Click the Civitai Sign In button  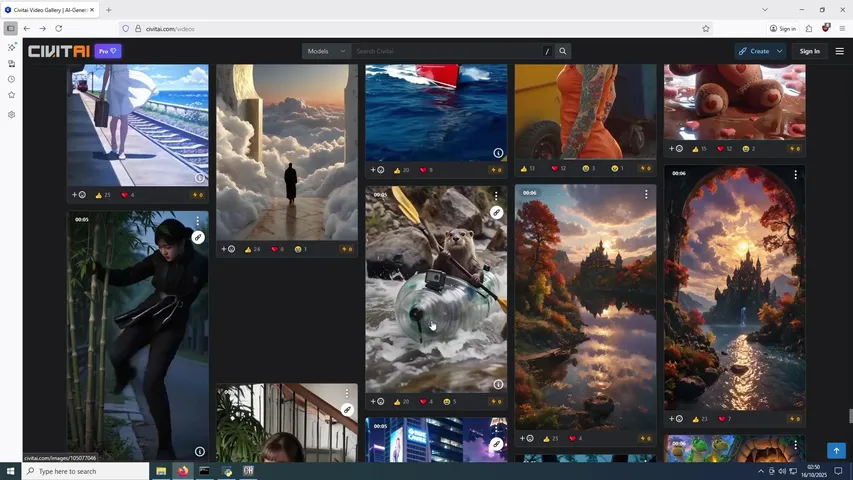tap(809, 51)
